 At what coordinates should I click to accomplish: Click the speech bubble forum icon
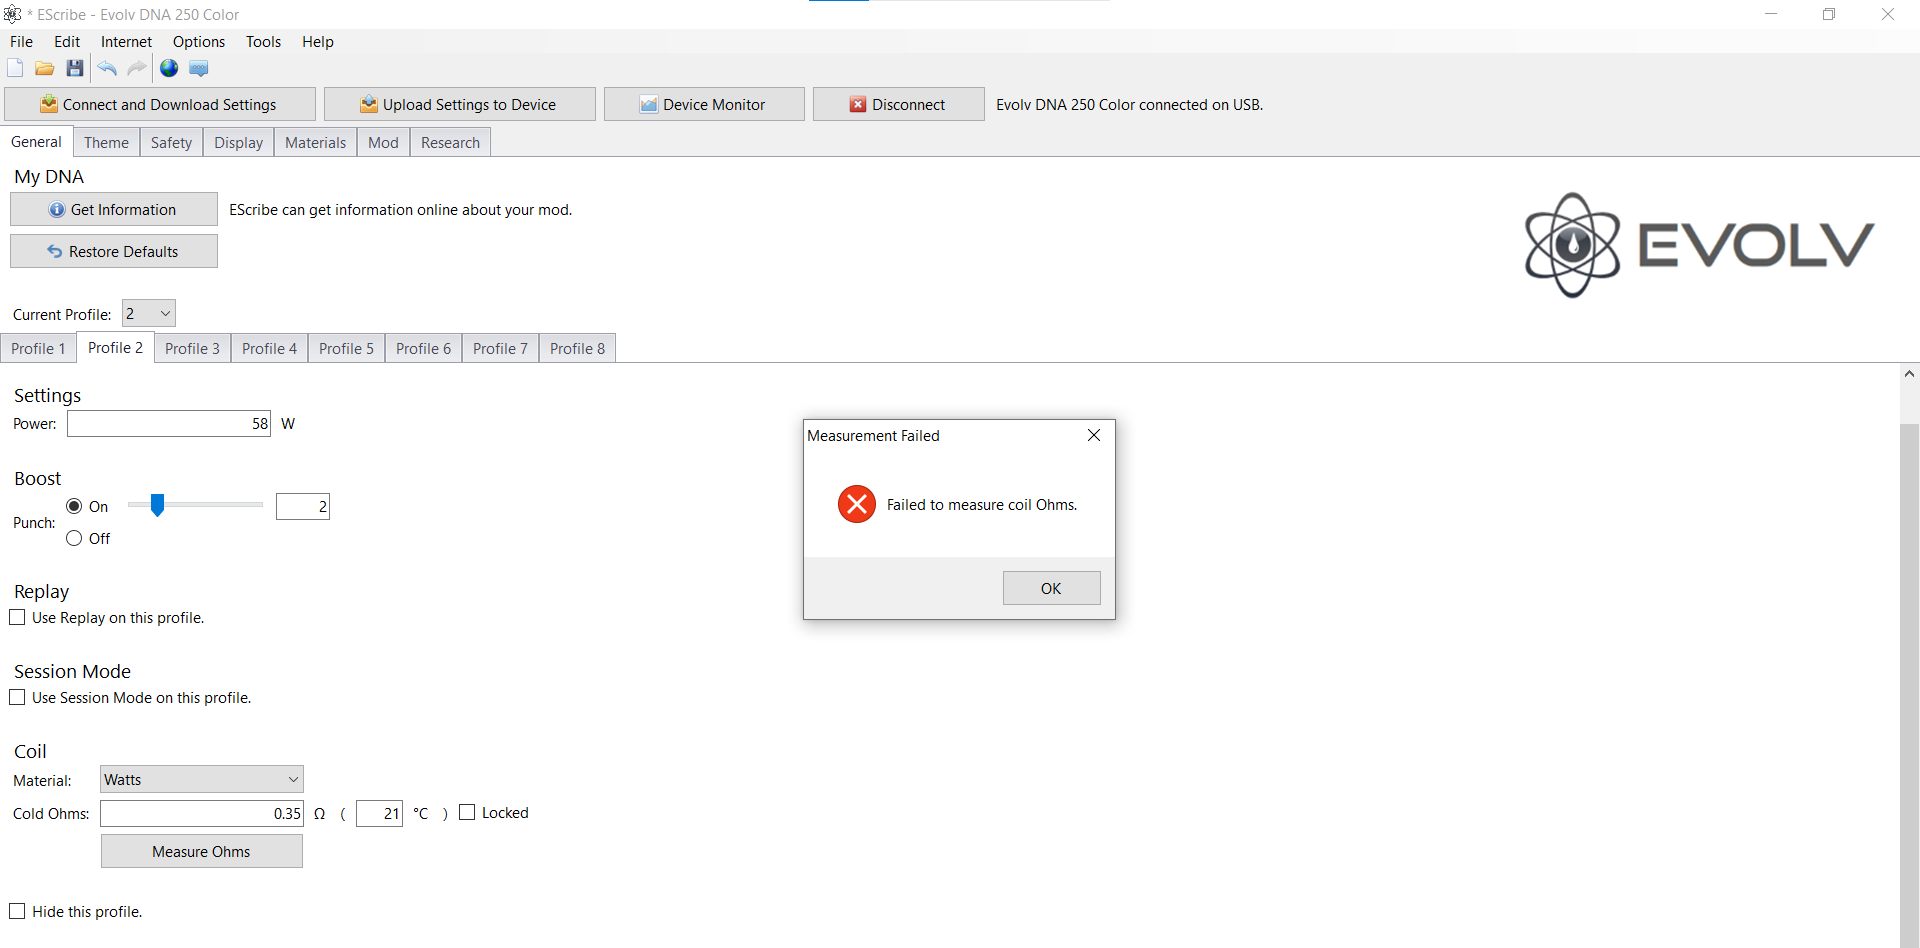pyautogui.click(x=199, y=68)
